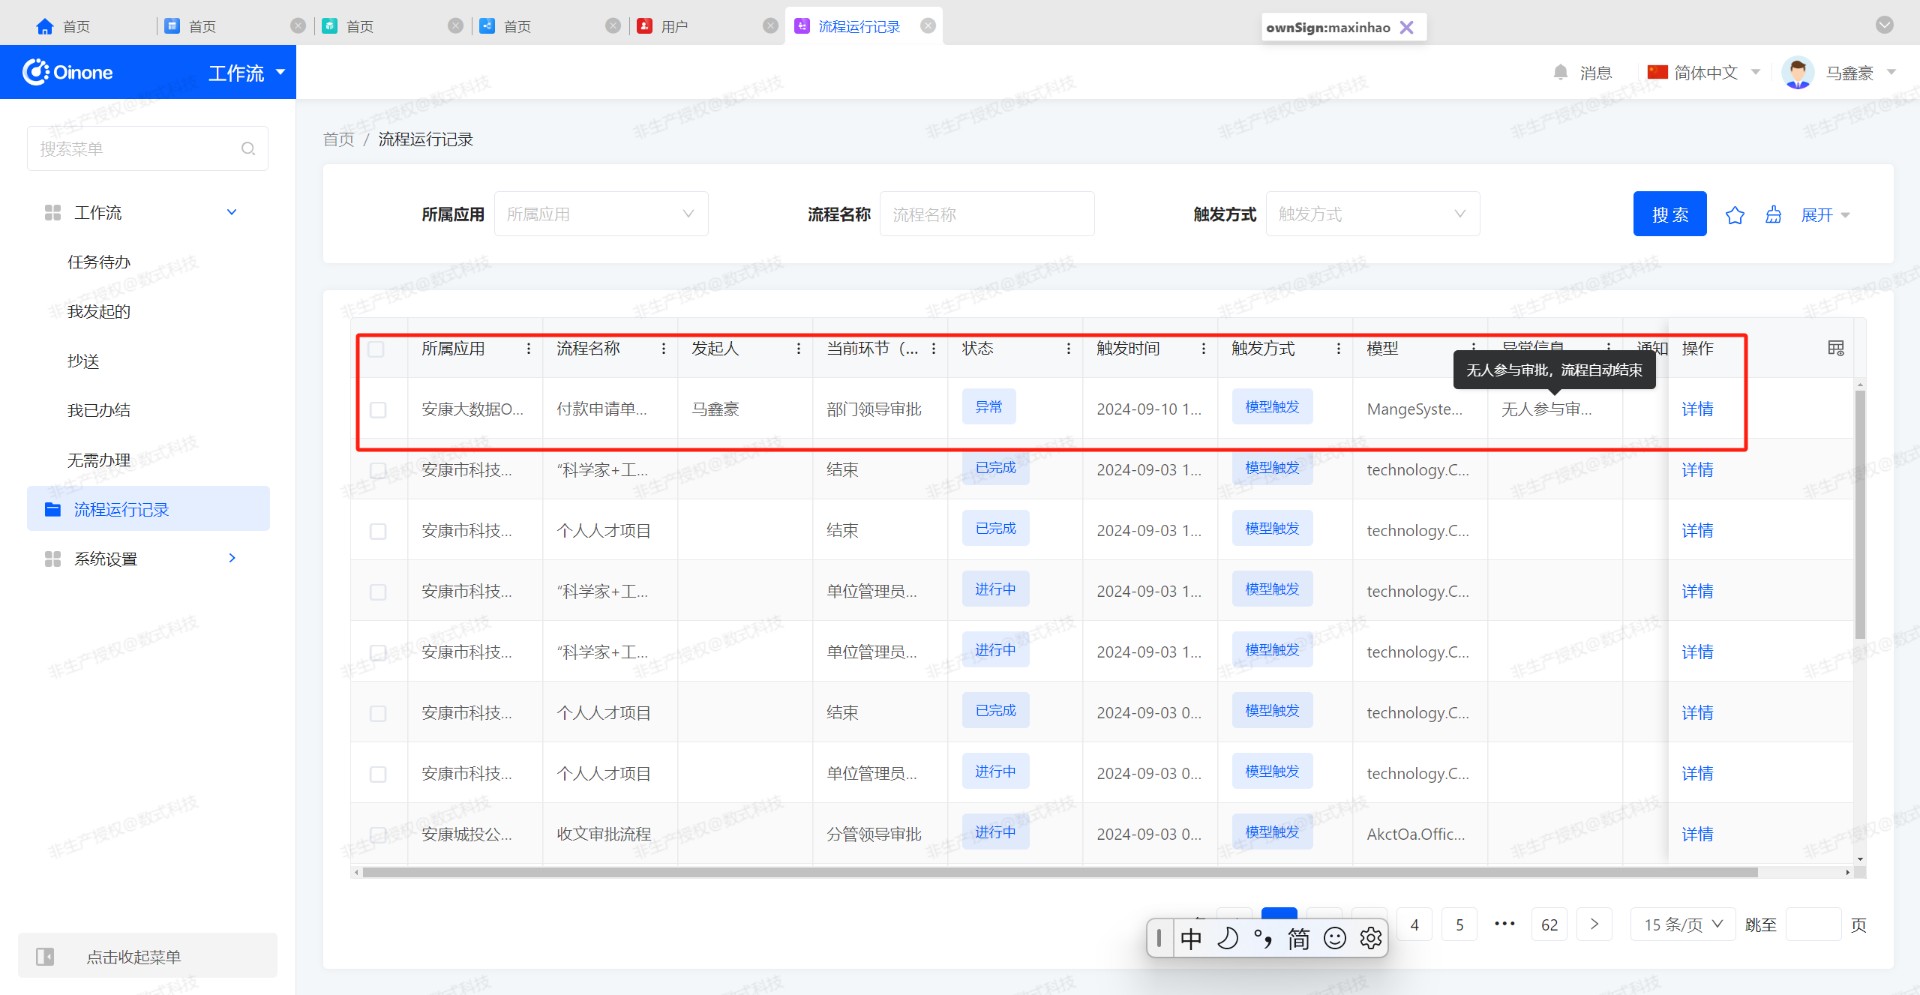Image resolution: width=1920 pixels, height=995 pixels.
Task: Click the 工作流 grid icon in sidebar
Action: tap(53, 212)
